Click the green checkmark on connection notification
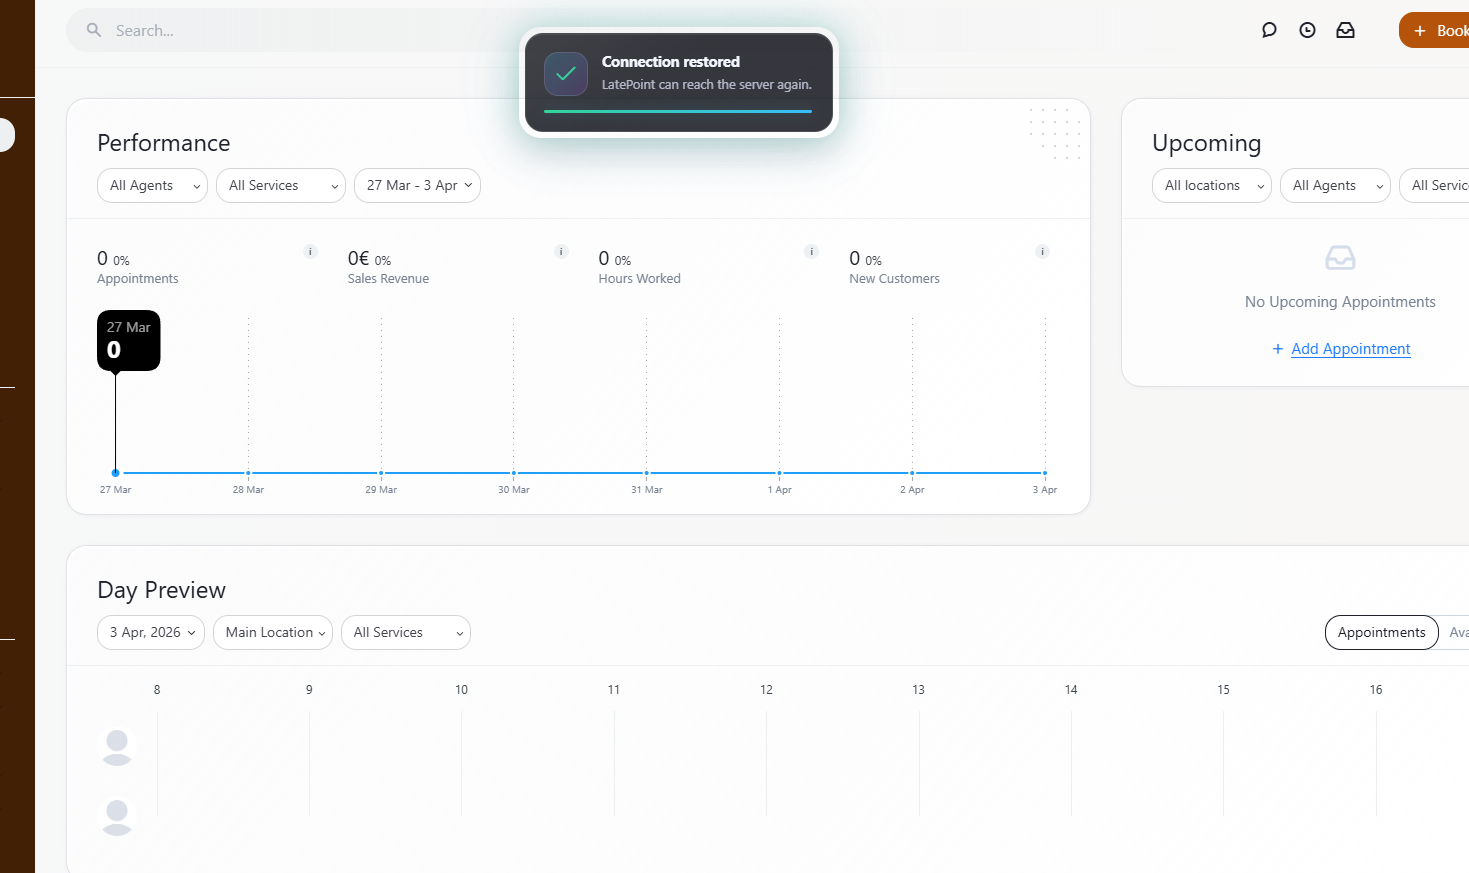Image resolution: width=1469 pixels, height=873 pixels. point(566,74)
